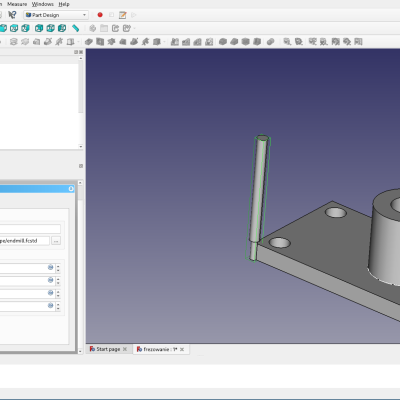Click the expression formula icon in first spinbox

tap(51, 267)
